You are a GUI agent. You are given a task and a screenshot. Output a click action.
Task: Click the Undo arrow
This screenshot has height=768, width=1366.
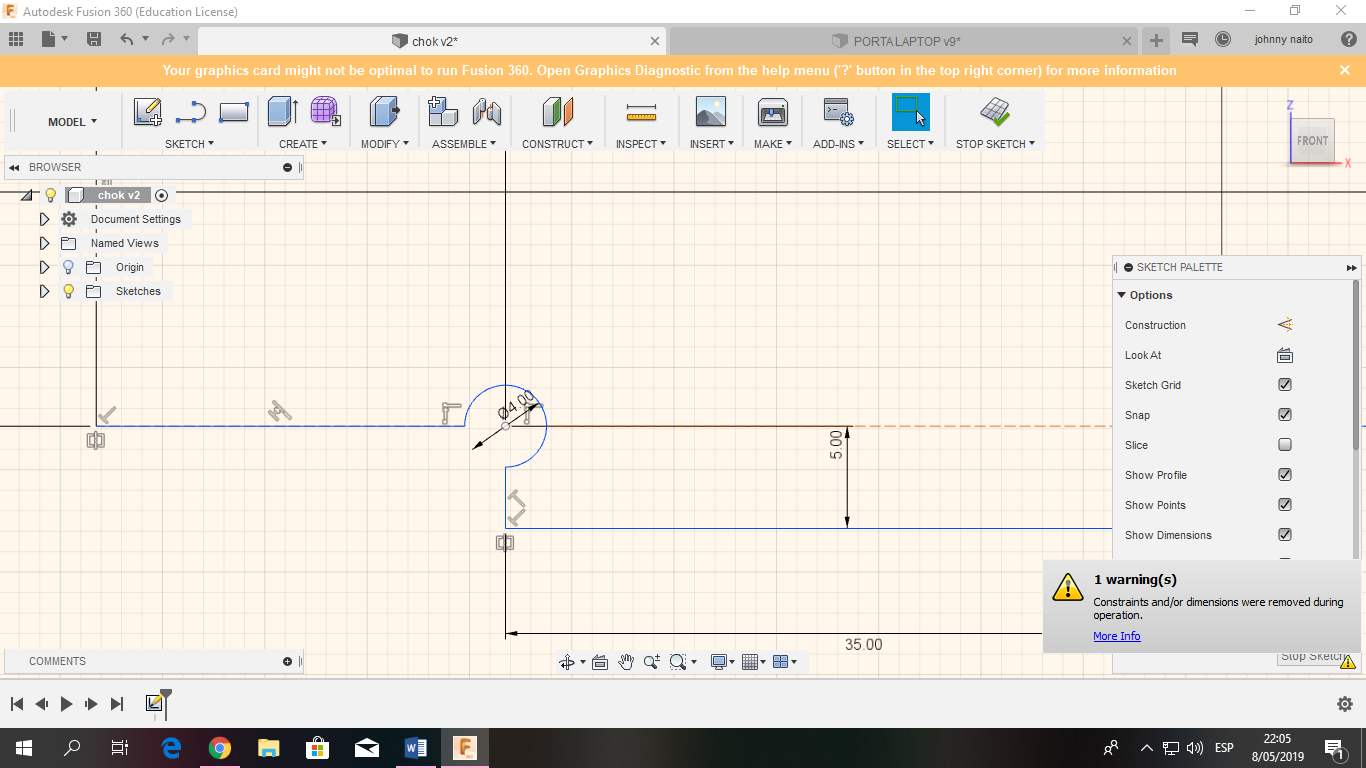pyautogui.click(x=126, y=39)
